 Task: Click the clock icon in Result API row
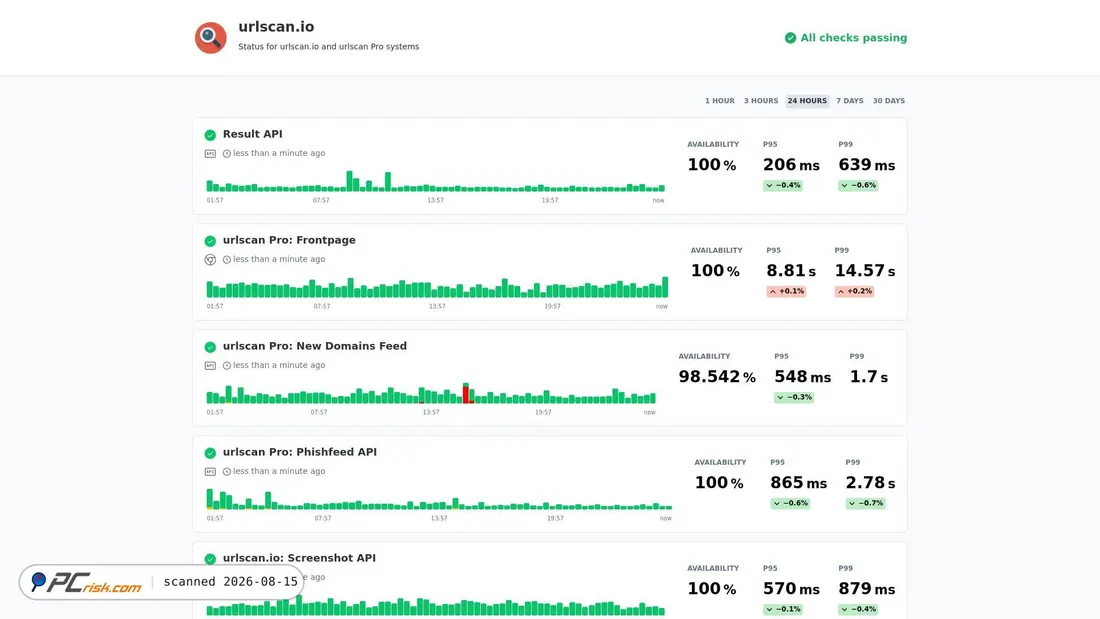[227, 154]
